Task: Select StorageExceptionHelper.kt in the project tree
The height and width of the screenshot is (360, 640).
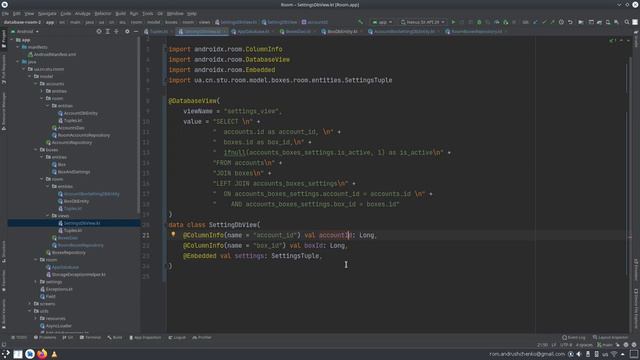Action: (x=76, y=274)
